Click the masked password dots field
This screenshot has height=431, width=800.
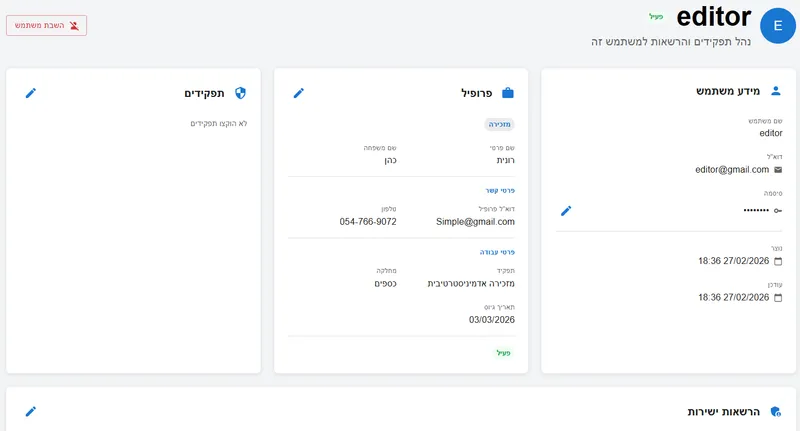(x=742, y=211)
